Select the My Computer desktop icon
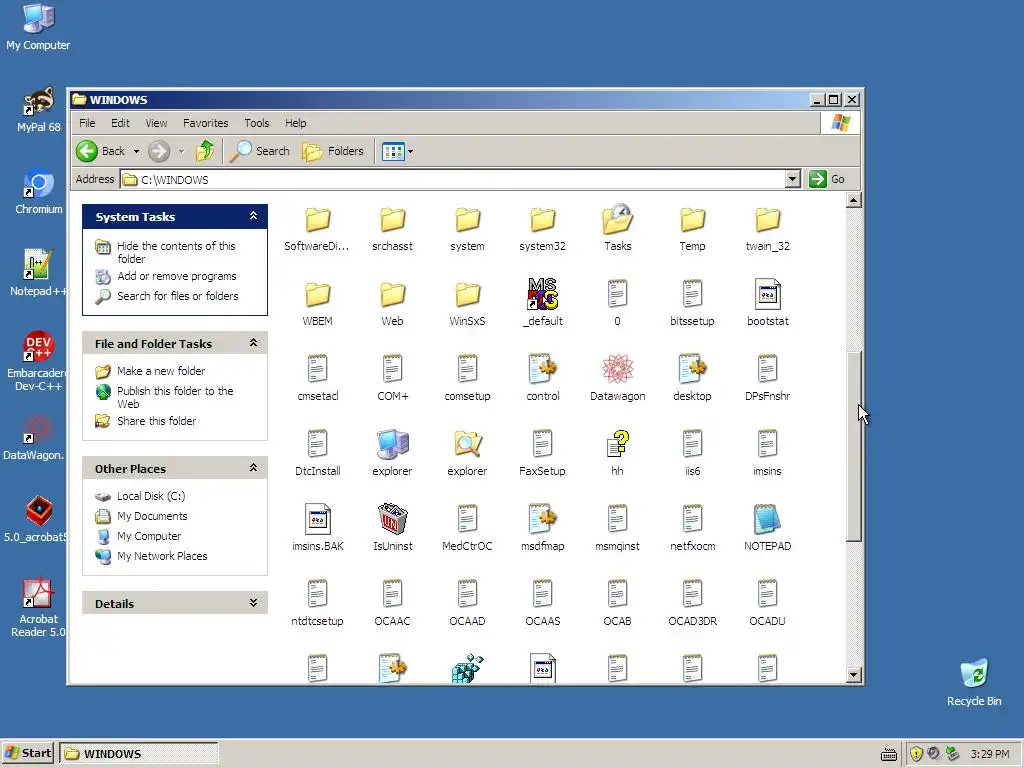This screenshot has height=768, width=1024. 38,27
